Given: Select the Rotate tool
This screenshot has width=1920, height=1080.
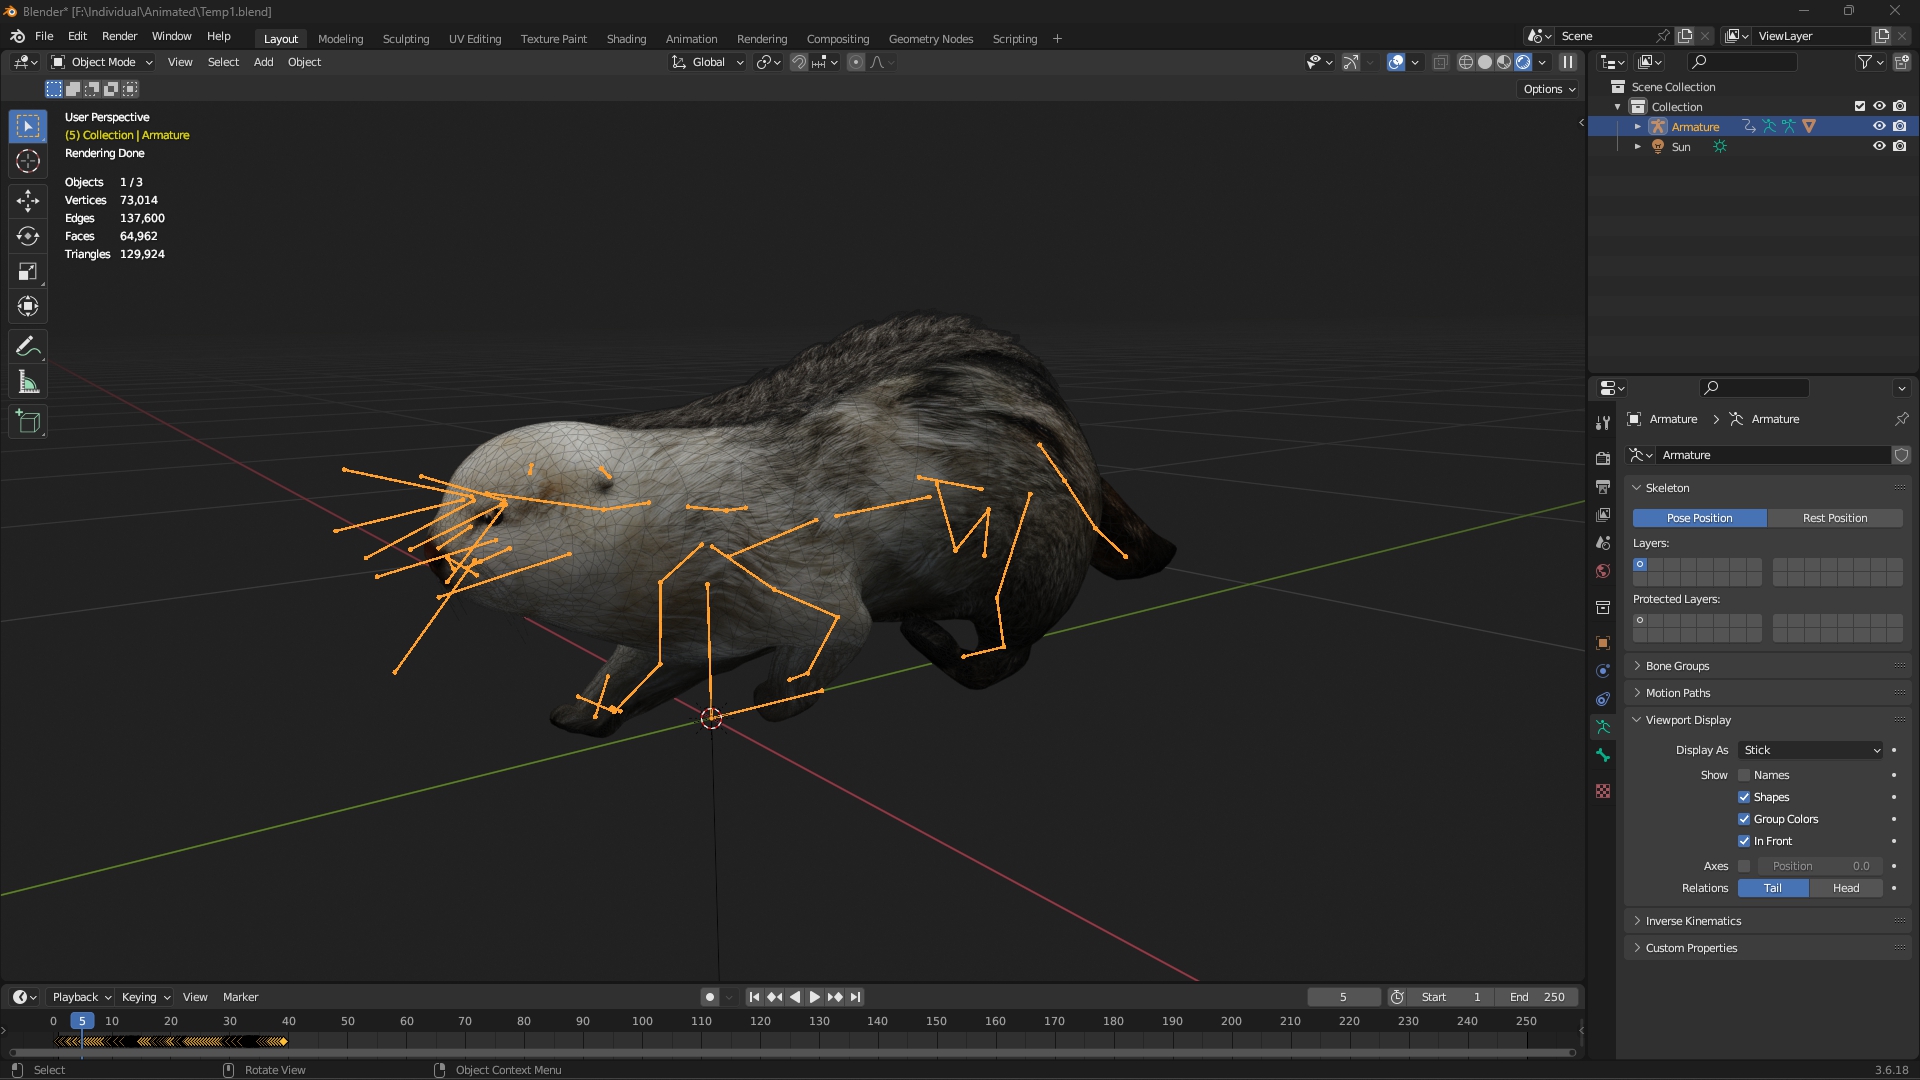Looking at the screenshot, I should 28,236.
